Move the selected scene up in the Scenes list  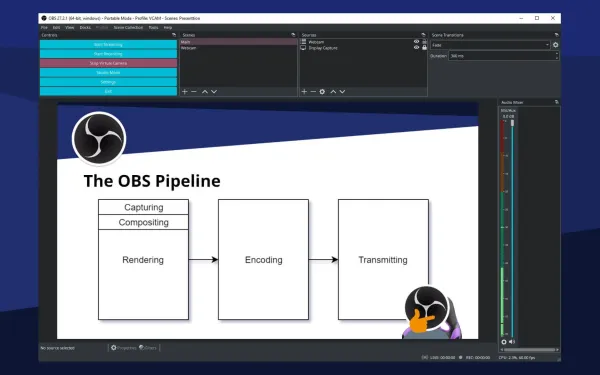click(205, 91)
